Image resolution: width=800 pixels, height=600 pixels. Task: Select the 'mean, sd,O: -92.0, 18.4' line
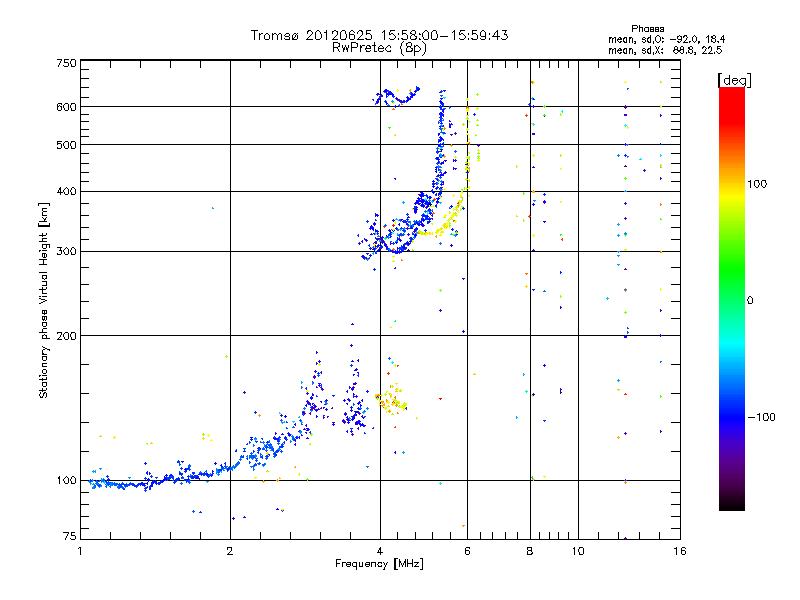[666, 39]
